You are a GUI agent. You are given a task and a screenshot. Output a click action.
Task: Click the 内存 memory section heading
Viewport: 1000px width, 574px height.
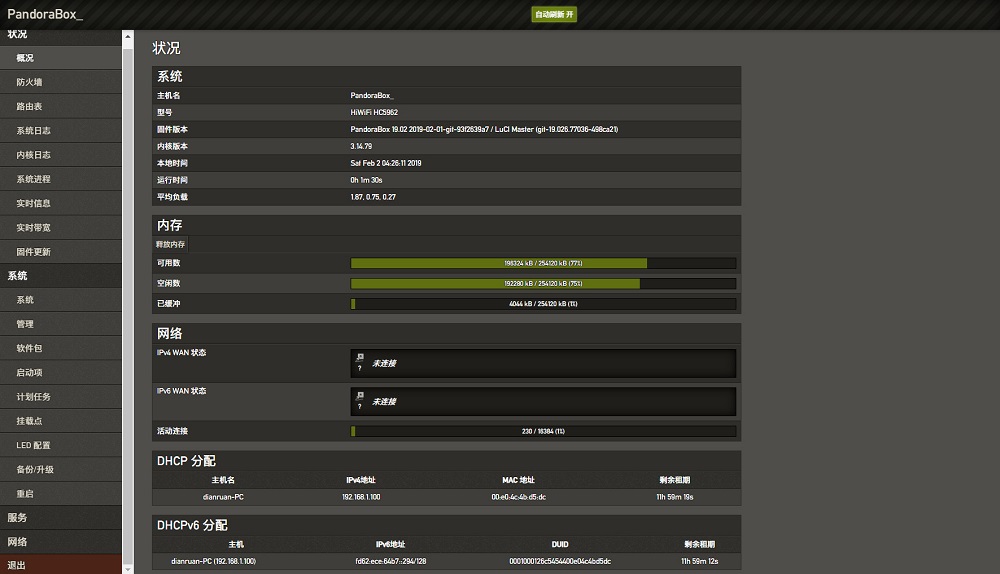coord(170,225)
